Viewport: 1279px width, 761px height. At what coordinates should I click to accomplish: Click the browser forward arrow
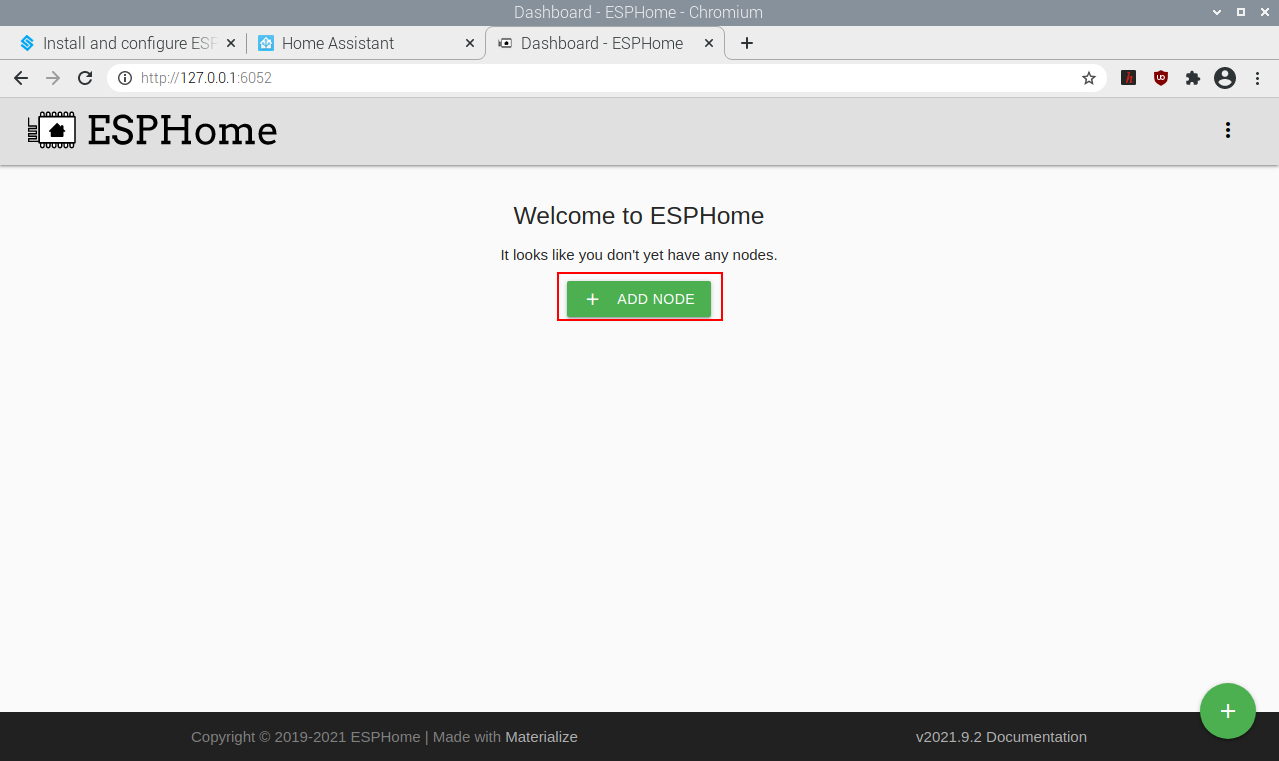click(x=53, y=78)
